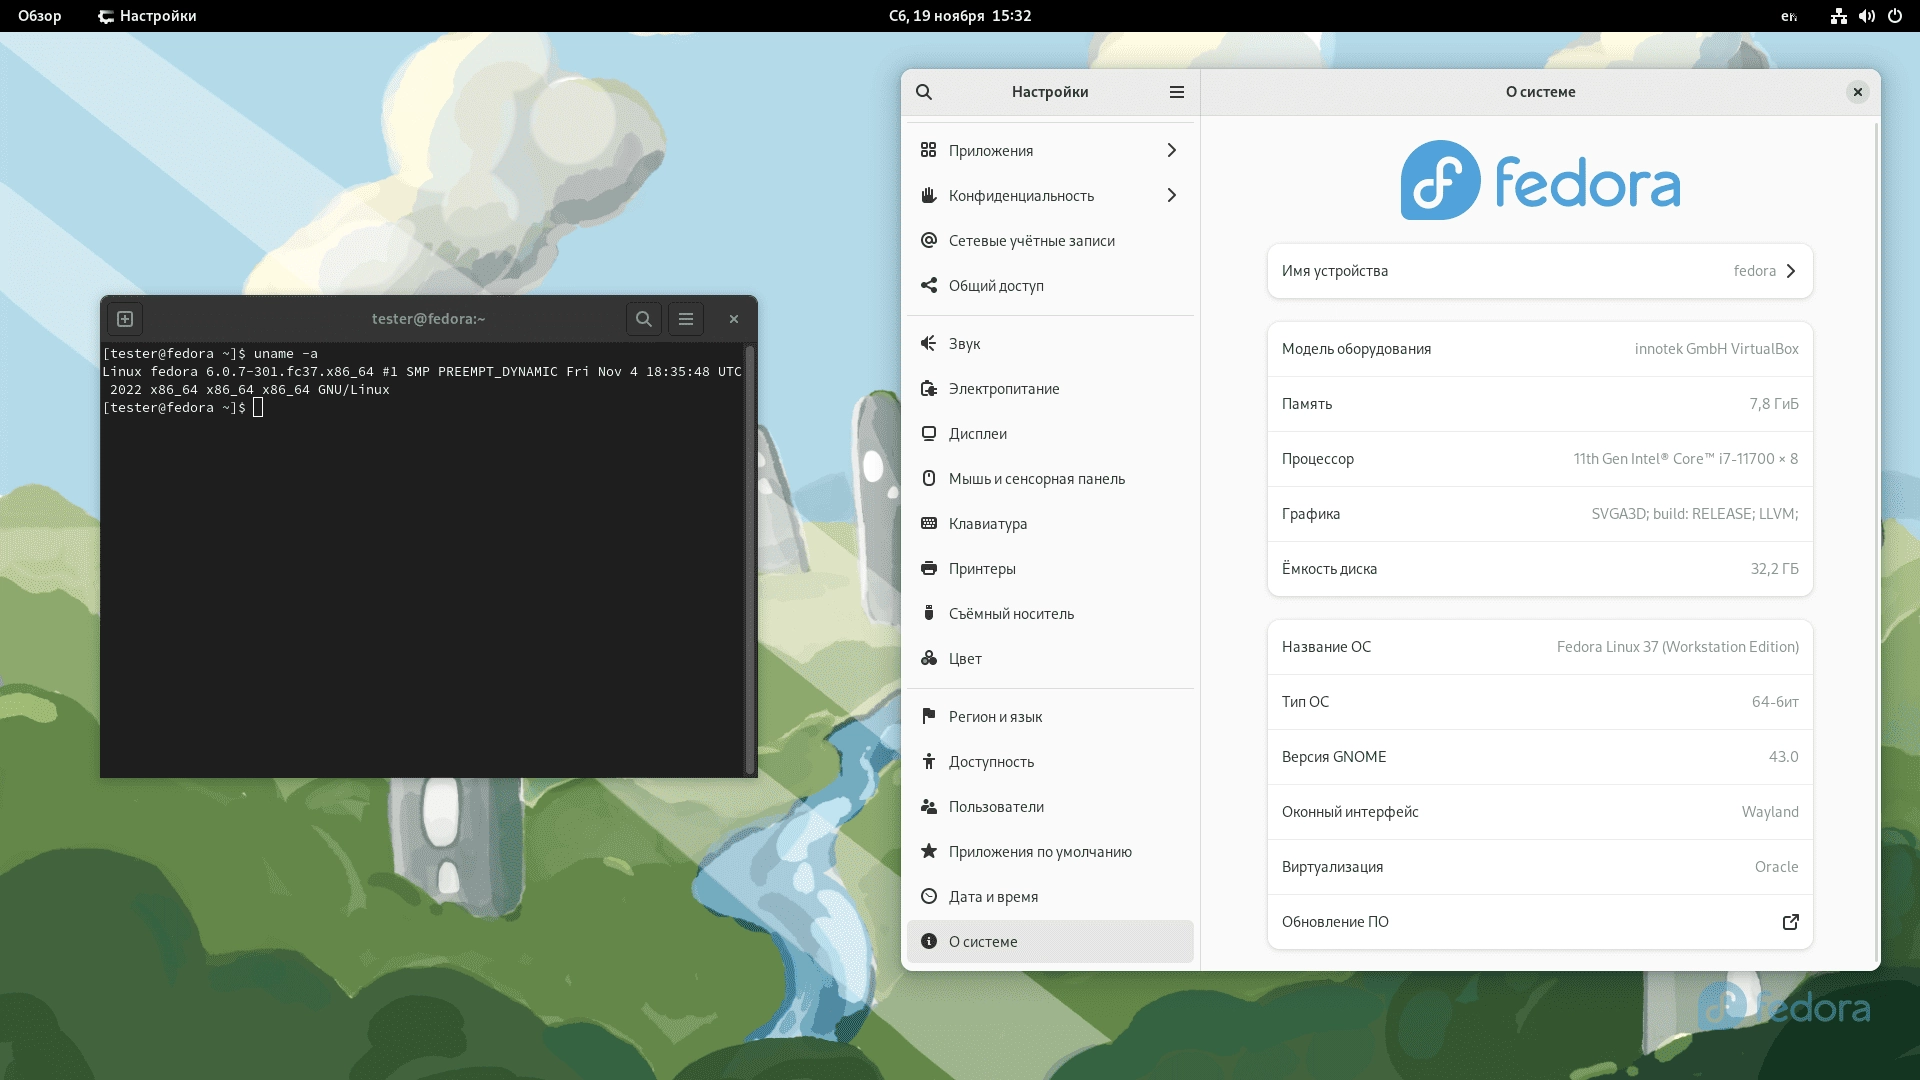Click the Applications grid icon
This screenshot has height=1080, width=1920.
click(929, 150)
